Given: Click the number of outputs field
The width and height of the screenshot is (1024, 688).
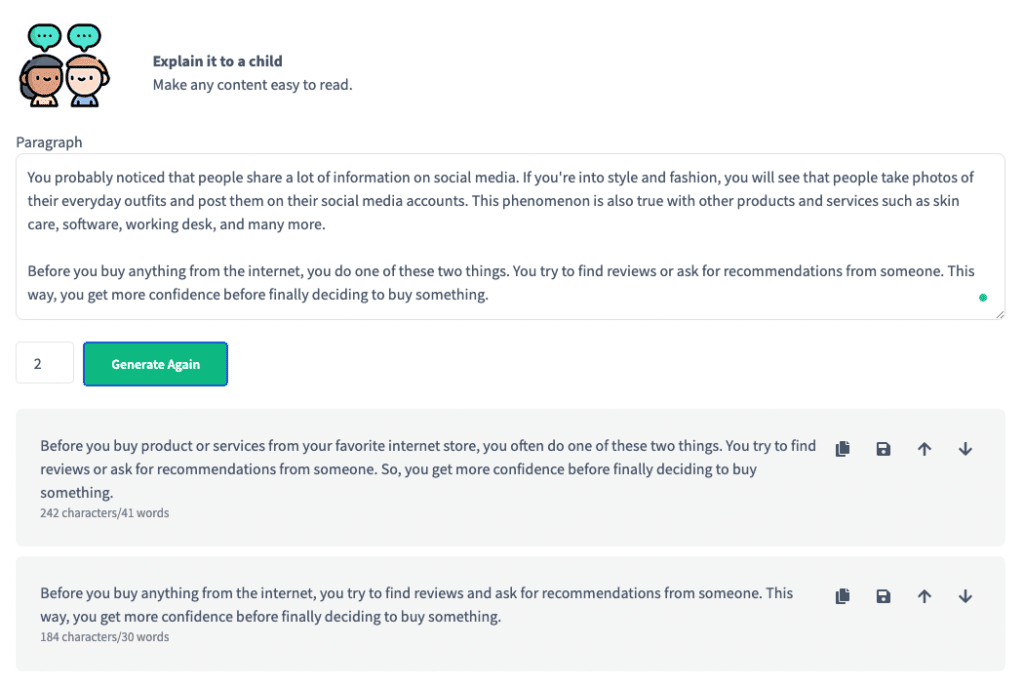Looking at the screenshot, I should 44,363.
